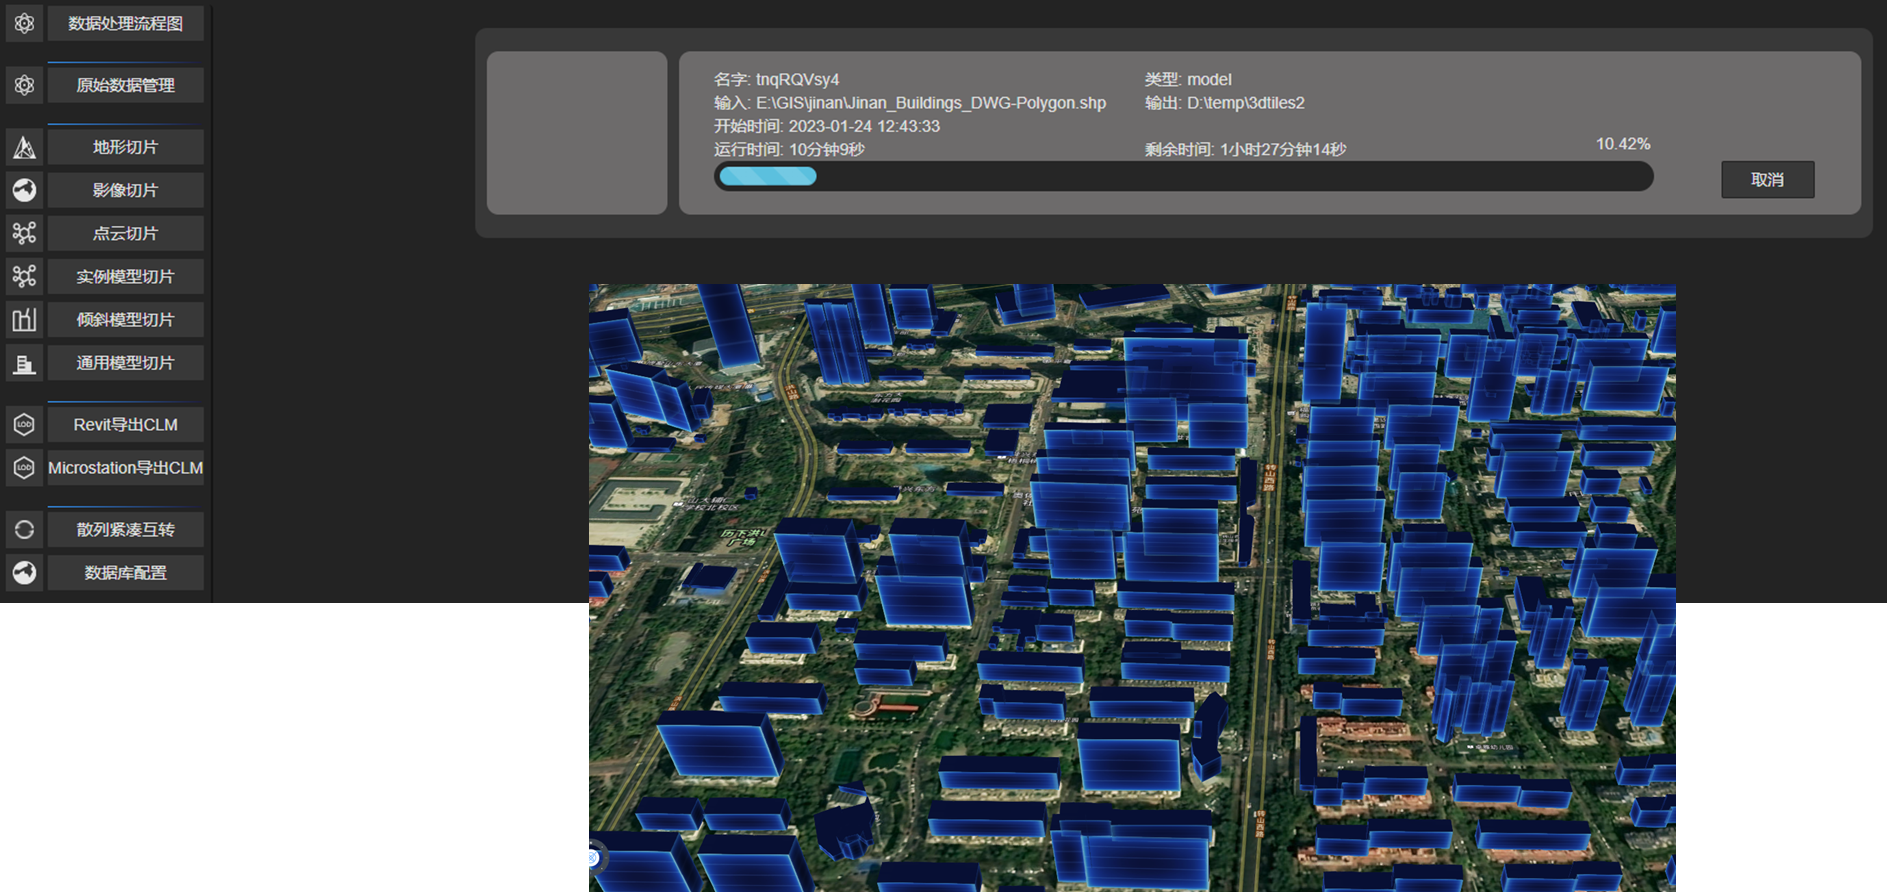Click the point cloud icon beside 点云切片
This screenshot has height=892, width=1887.
(24, 233)
